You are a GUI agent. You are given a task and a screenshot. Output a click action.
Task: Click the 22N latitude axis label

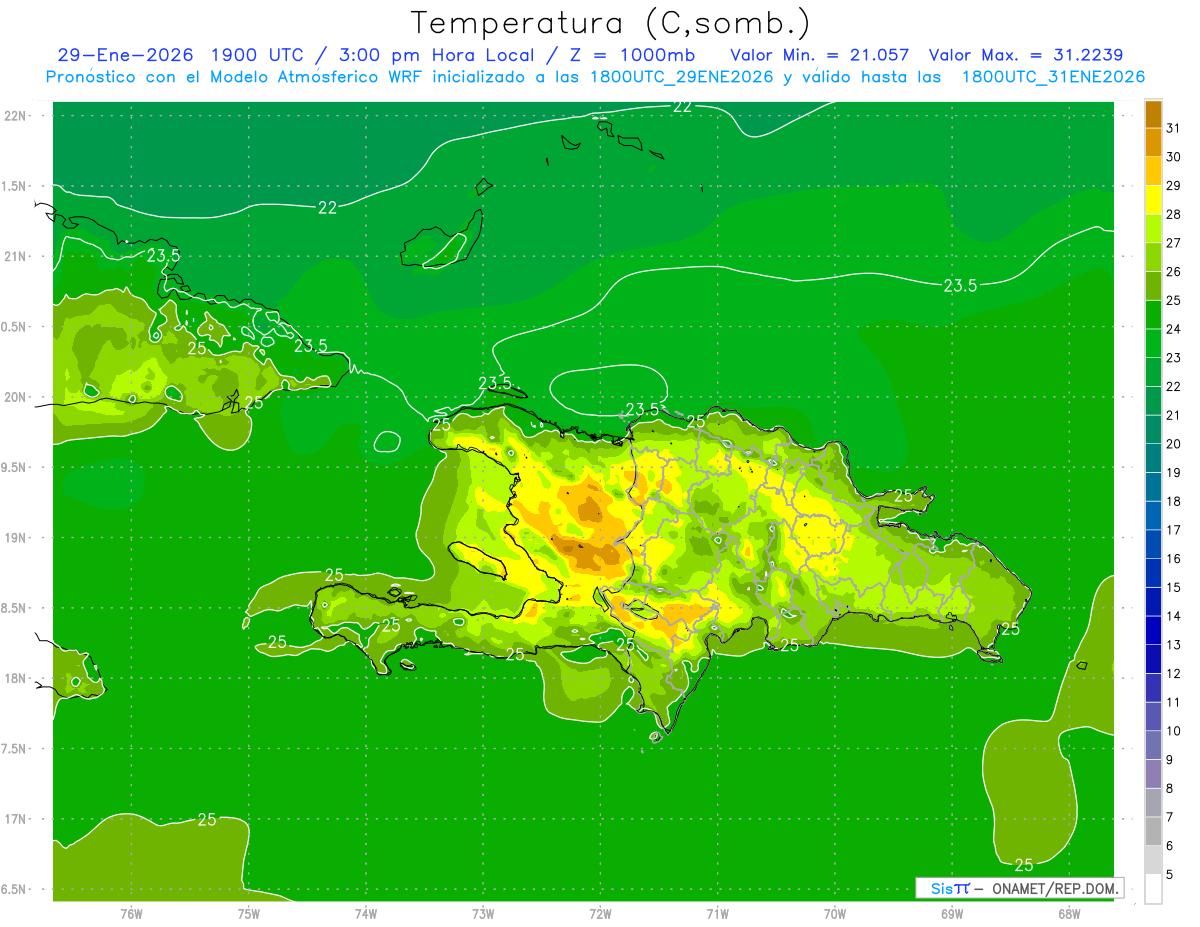click(x=16, y=115)
